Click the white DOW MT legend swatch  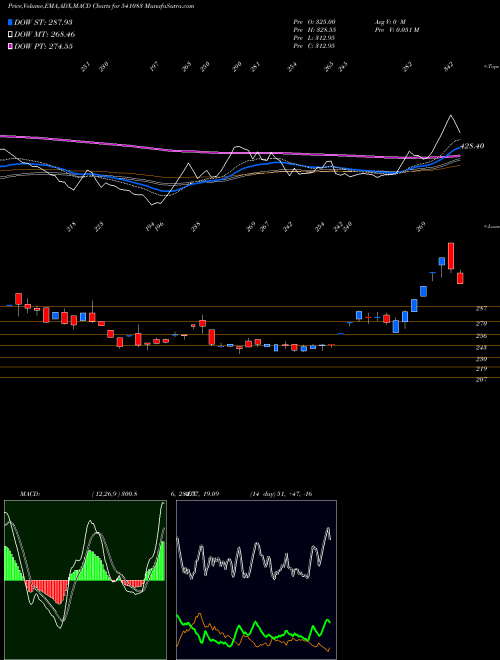click(10, 34)
